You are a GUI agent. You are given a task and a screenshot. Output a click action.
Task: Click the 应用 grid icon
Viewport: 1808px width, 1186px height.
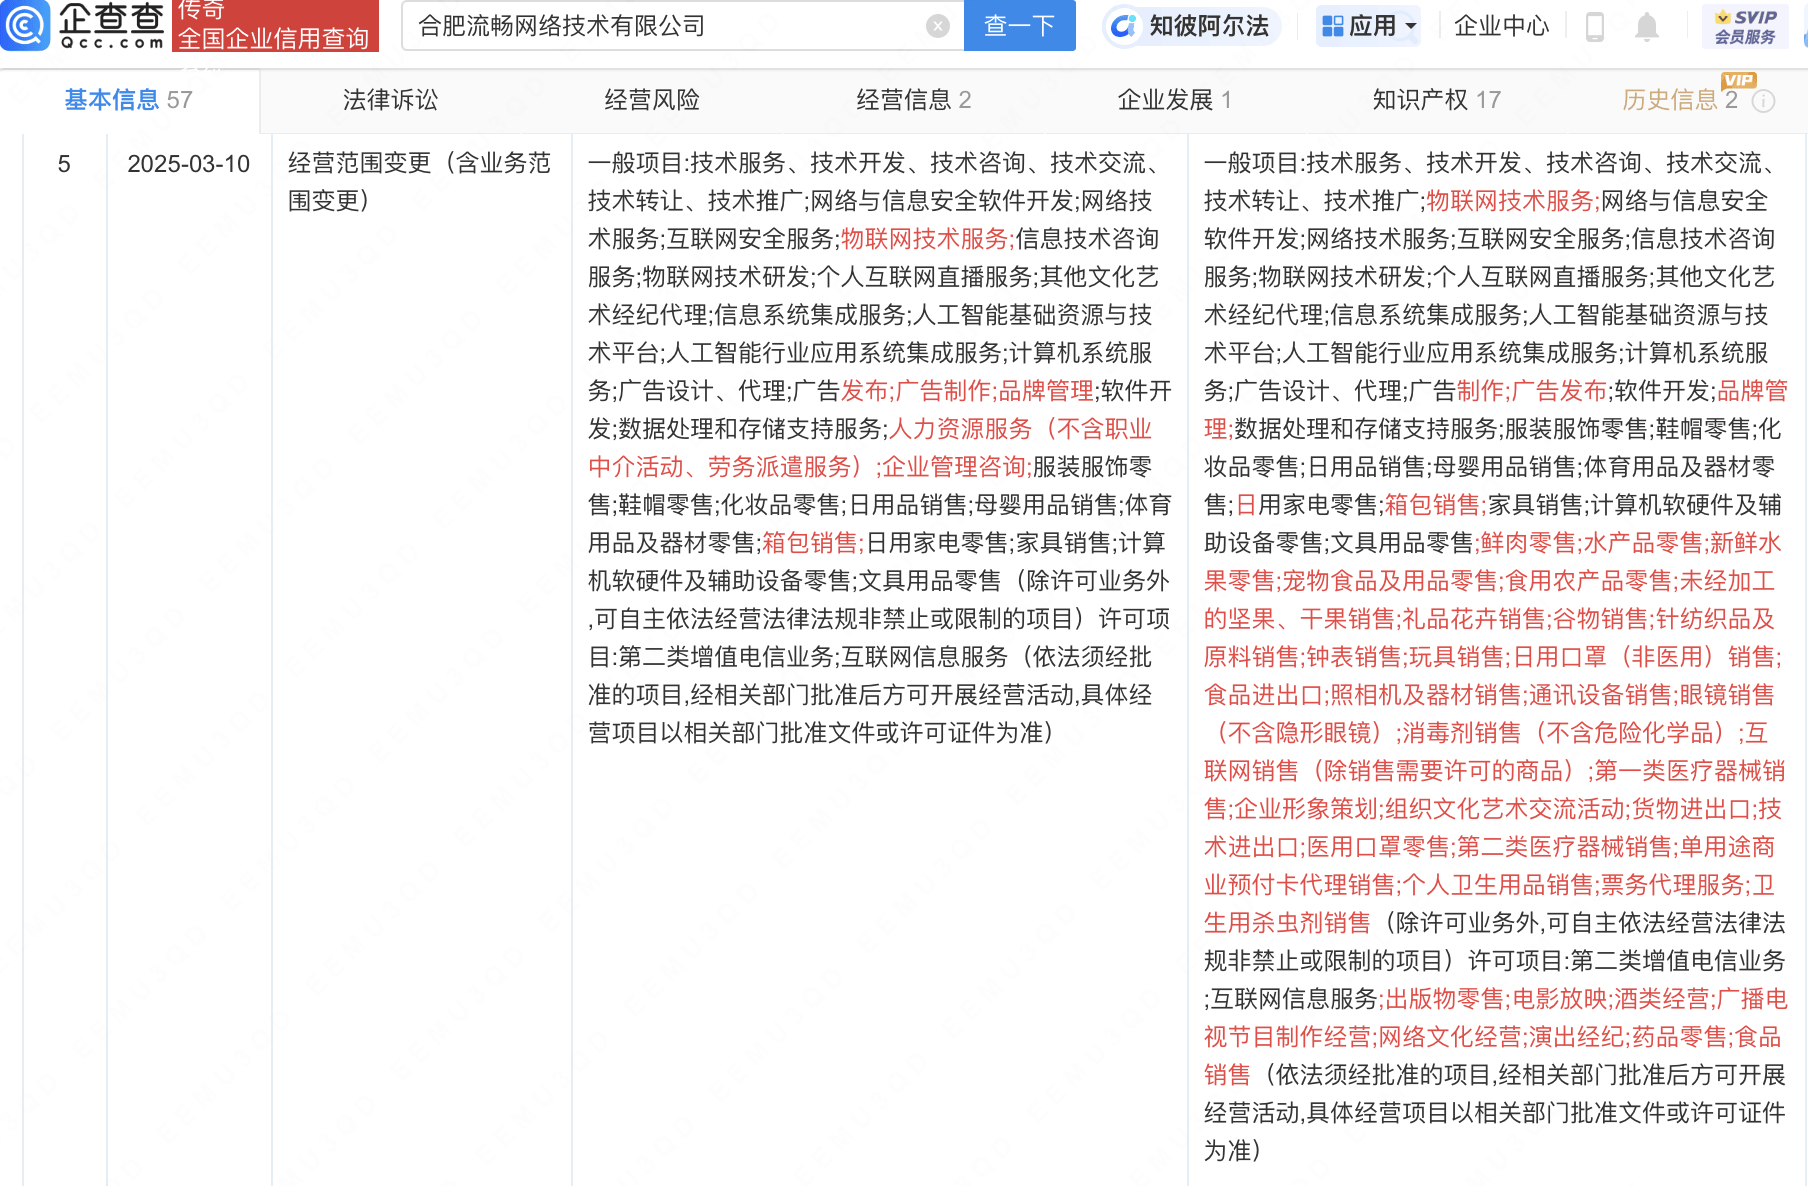[1332, 26]
